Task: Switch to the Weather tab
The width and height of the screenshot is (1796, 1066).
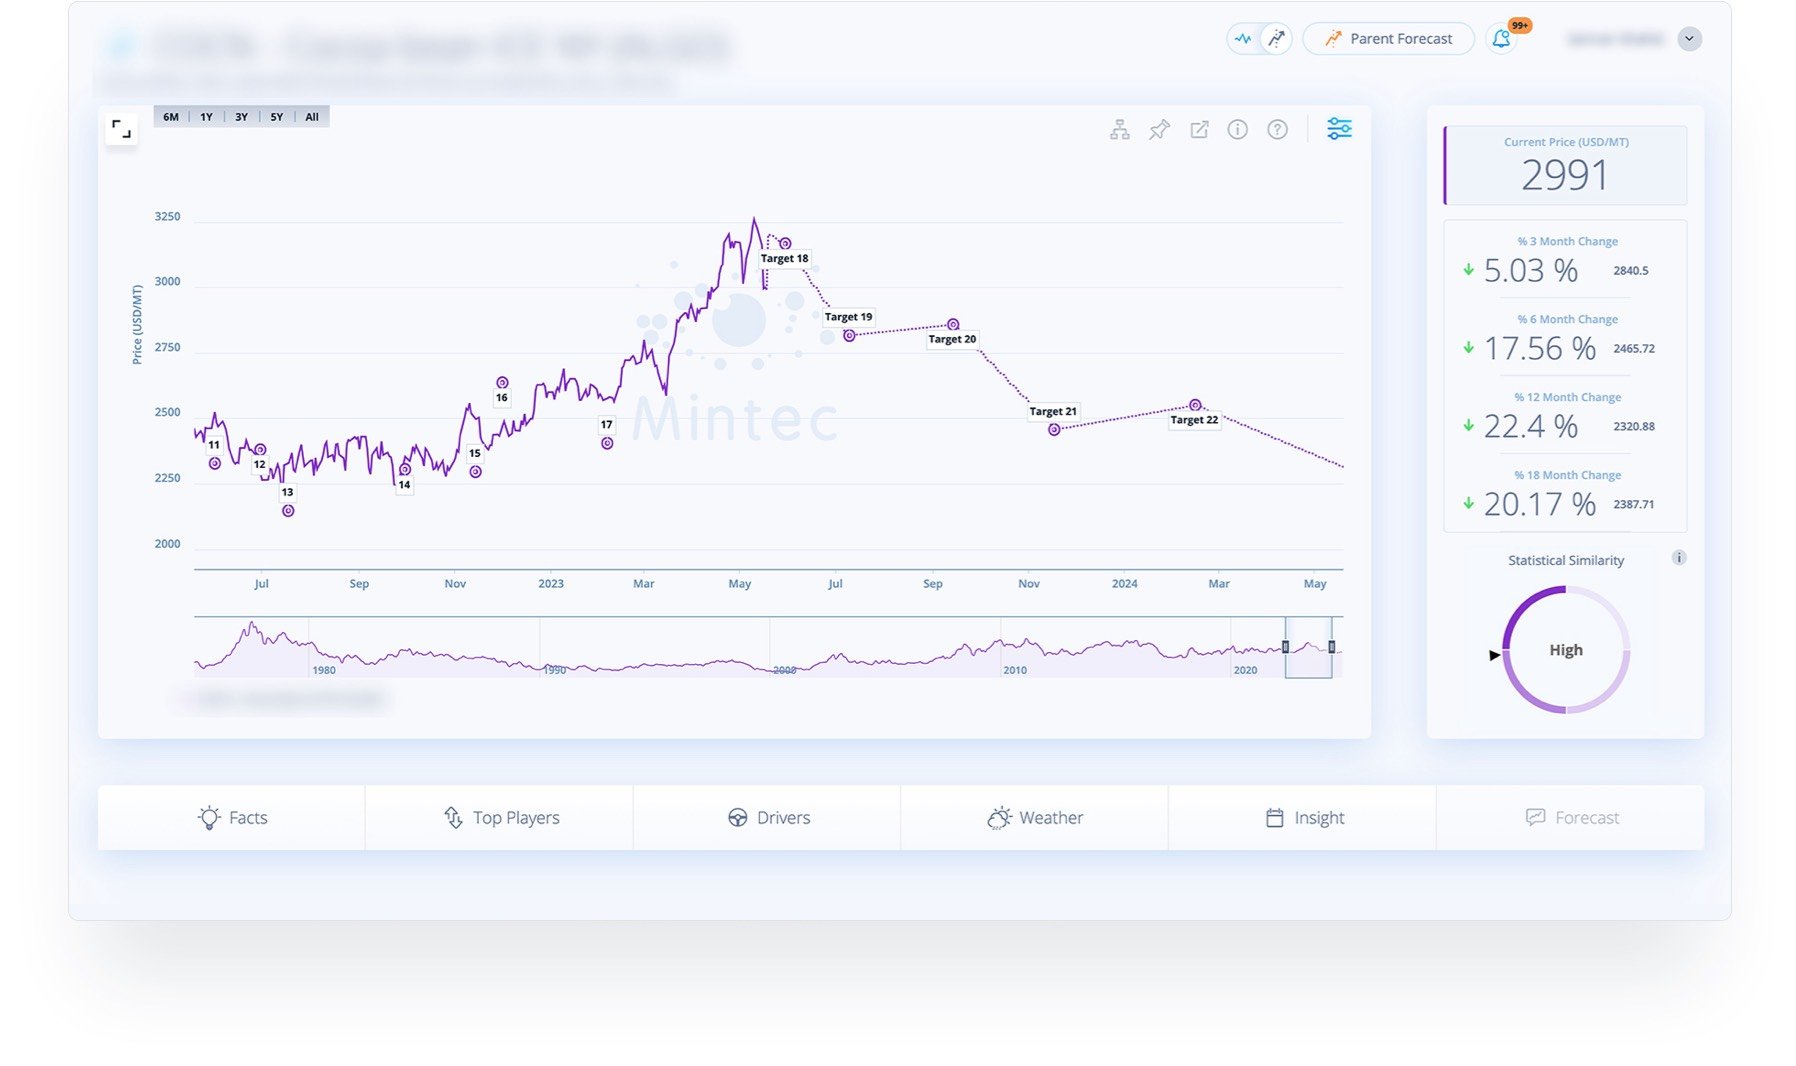Action: [1035, 817]
